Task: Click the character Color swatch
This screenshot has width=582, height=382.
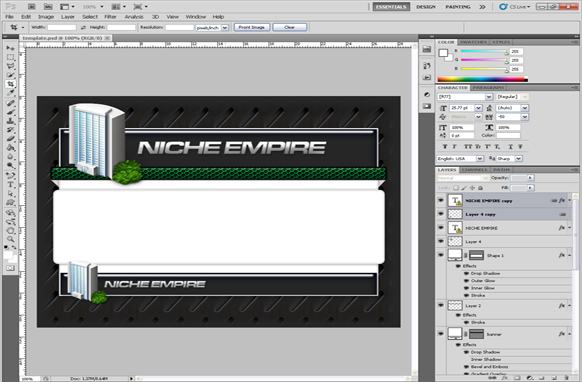Action: tap(508, 136)
